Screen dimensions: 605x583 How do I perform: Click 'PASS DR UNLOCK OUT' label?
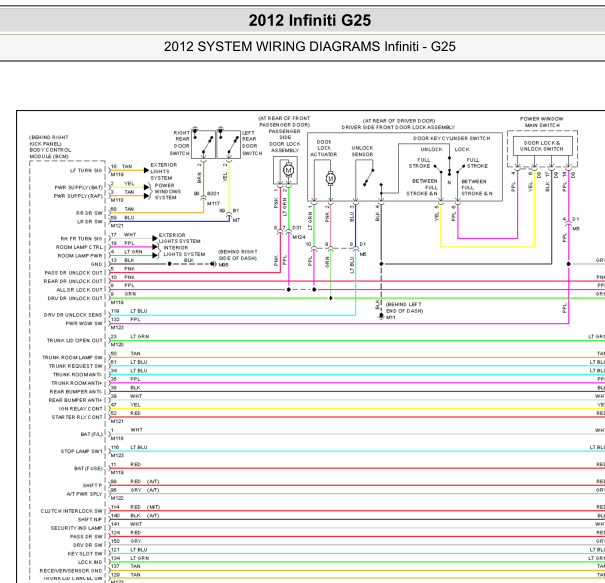pyautogui.click(x=74, y=273)
